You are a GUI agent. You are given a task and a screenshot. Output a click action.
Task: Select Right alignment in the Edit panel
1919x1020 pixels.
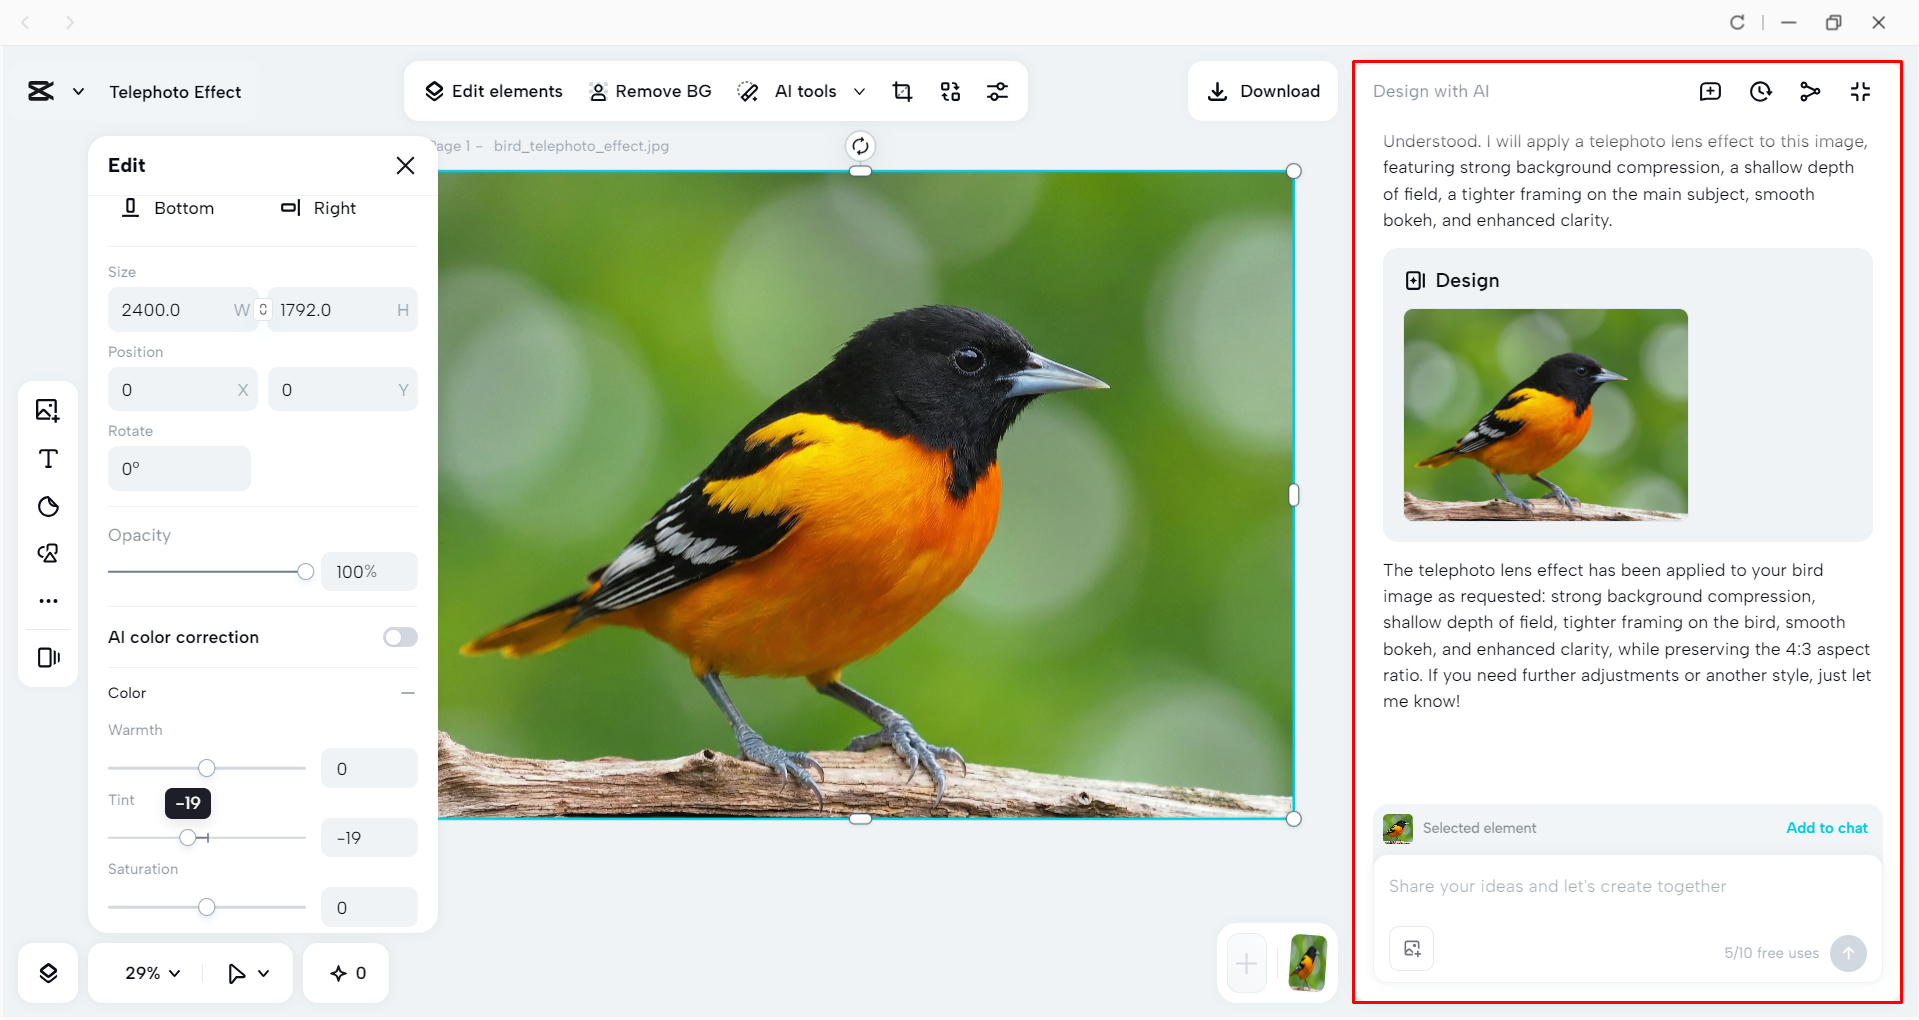[x=320, y=208]
